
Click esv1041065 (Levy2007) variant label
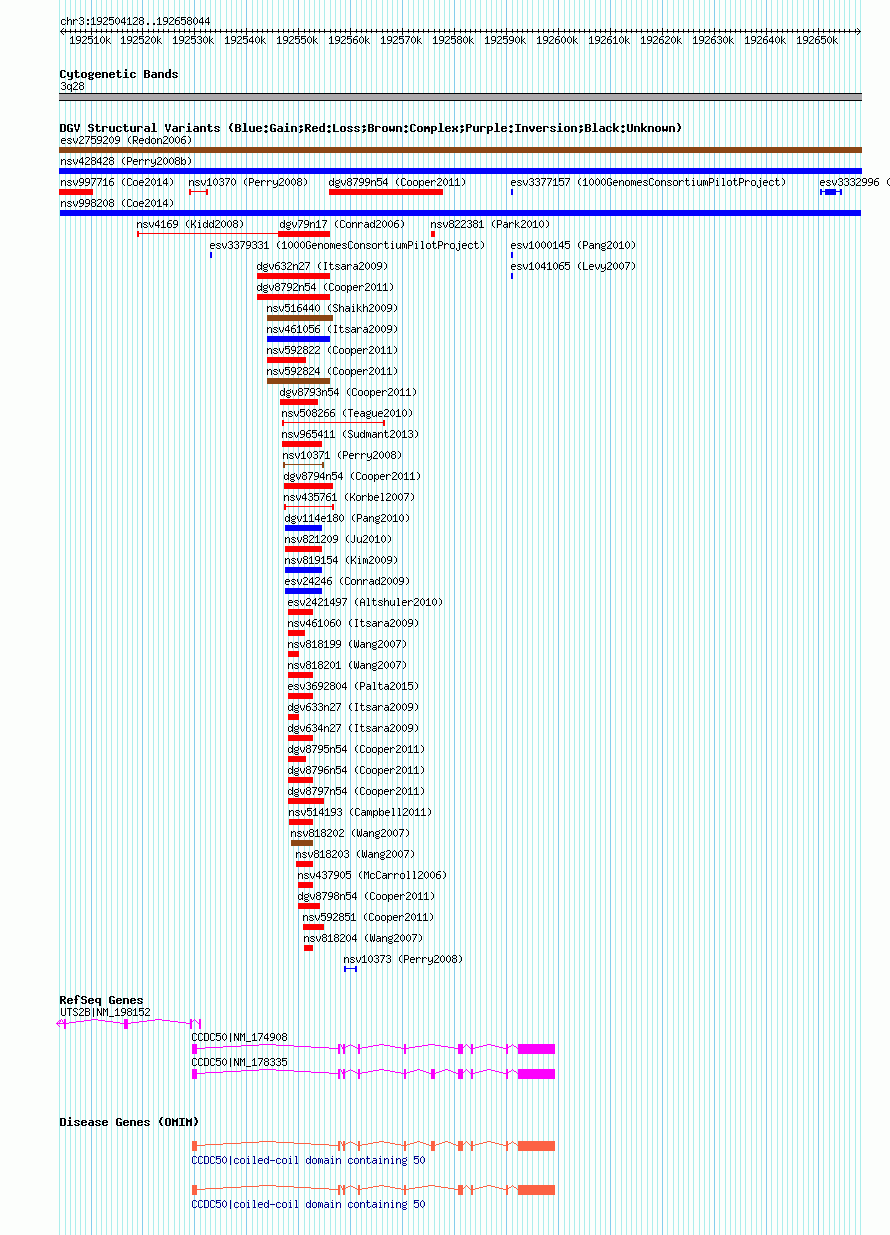(573, 266)
